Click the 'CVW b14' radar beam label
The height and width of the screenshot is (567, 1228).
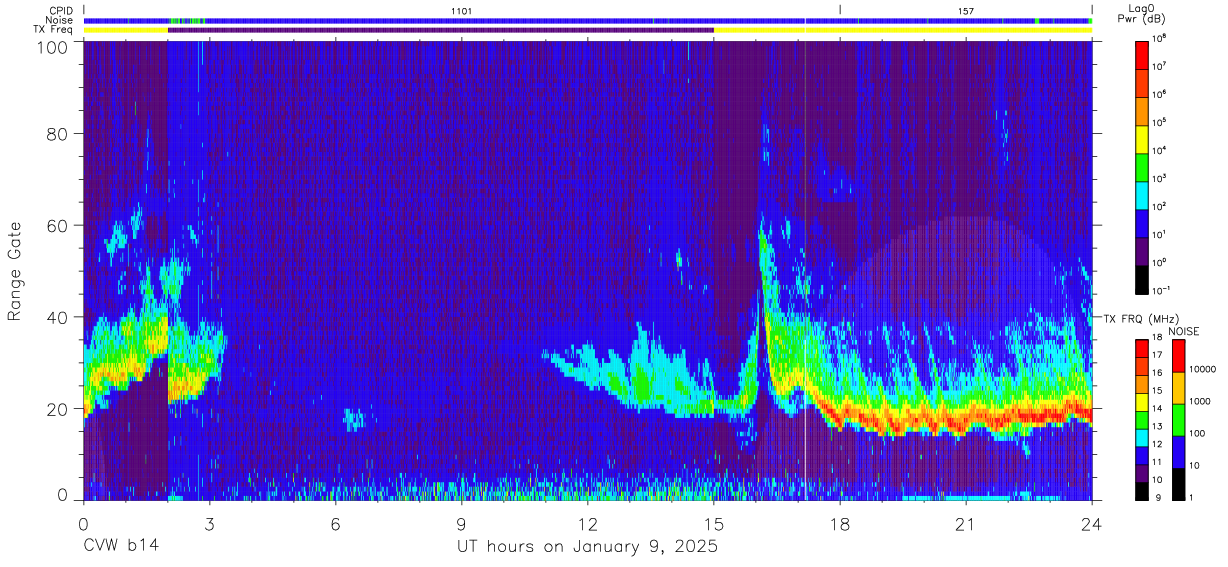click(x=120, y=547)
